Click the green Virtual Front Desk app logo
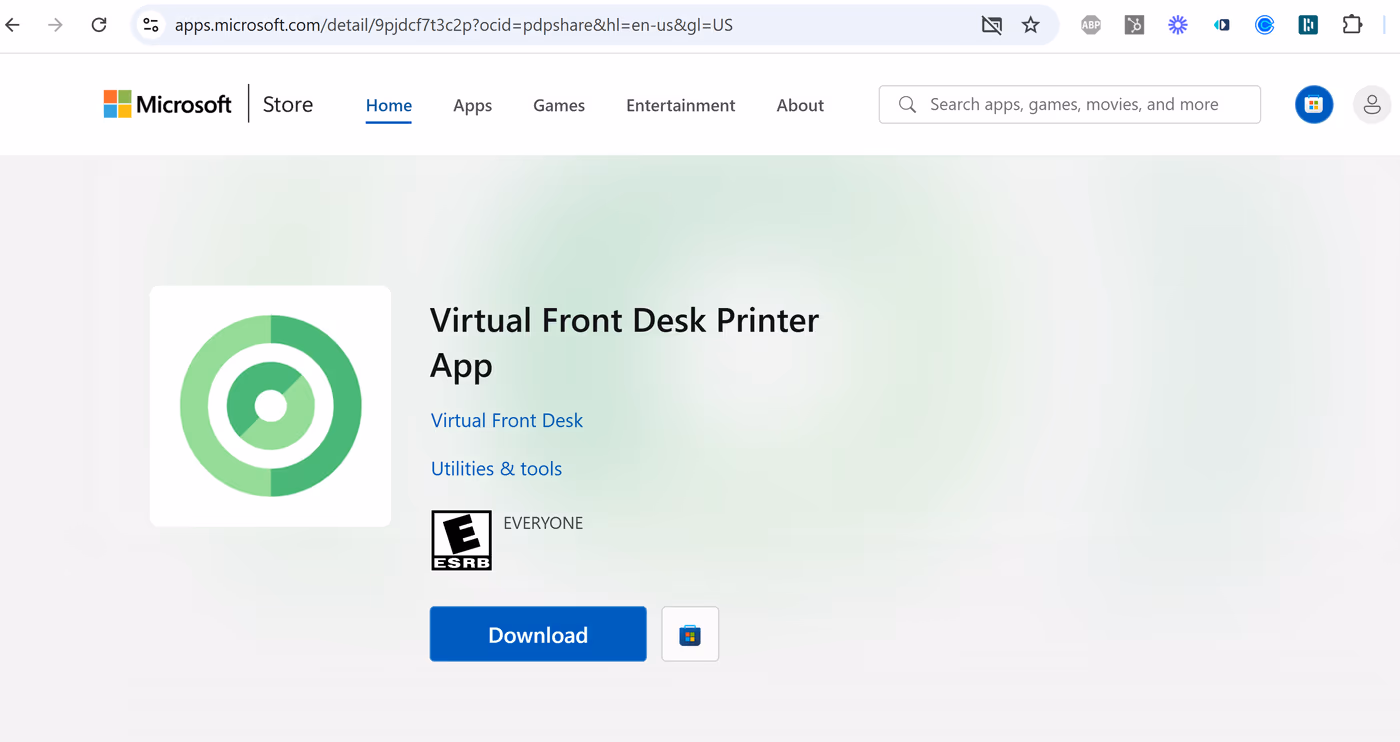1400x742 pixels. coord(270,406)
